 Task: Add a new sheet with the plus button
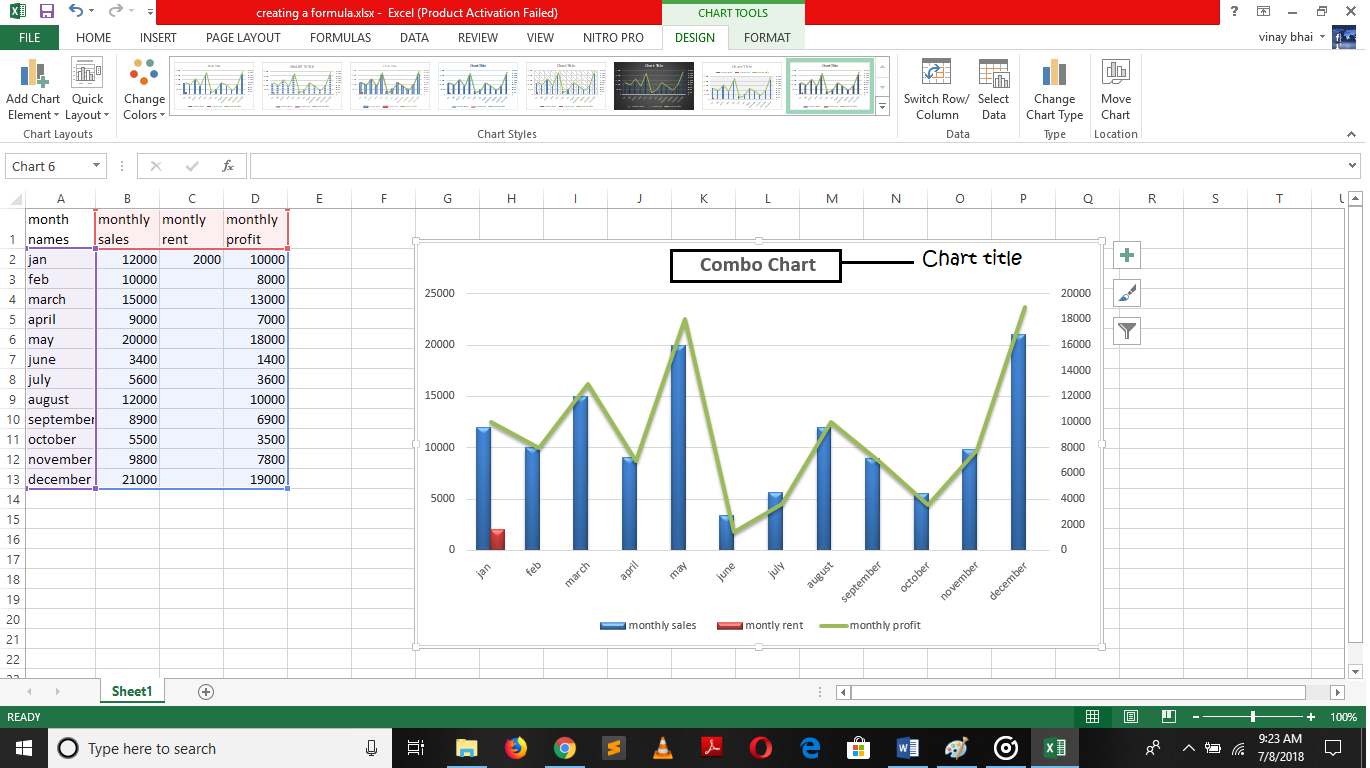206,692
